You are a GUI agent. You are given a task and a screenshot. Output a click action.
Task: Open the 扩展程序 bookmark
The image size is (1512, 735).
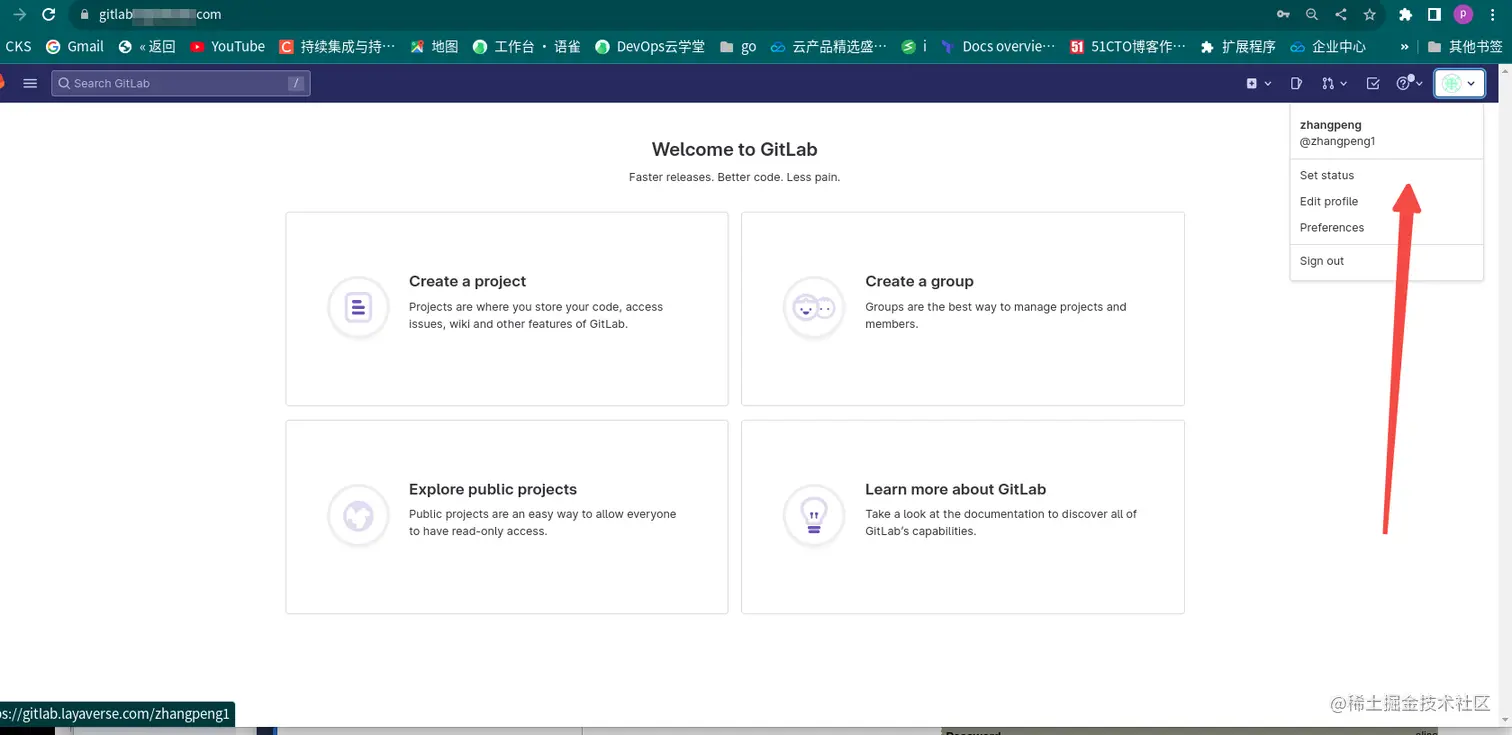point(1238,46)
